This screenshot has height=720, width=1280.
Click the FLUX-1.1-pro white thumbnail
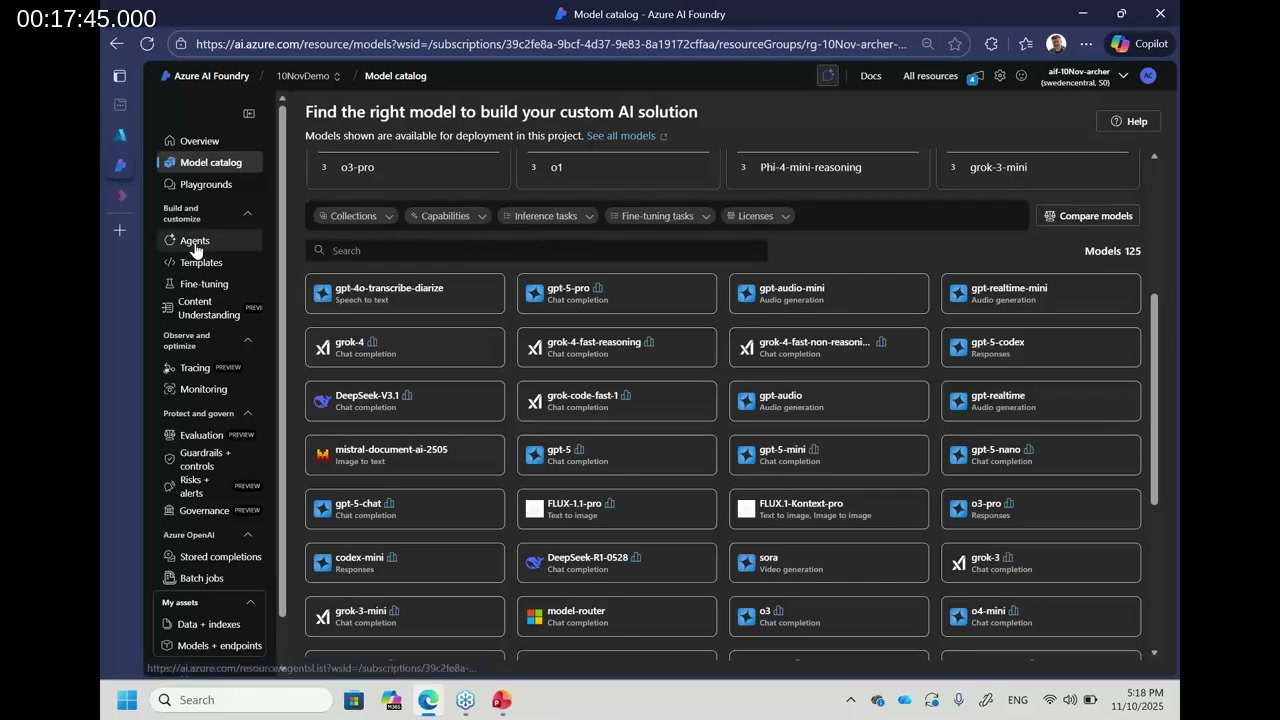534,509
